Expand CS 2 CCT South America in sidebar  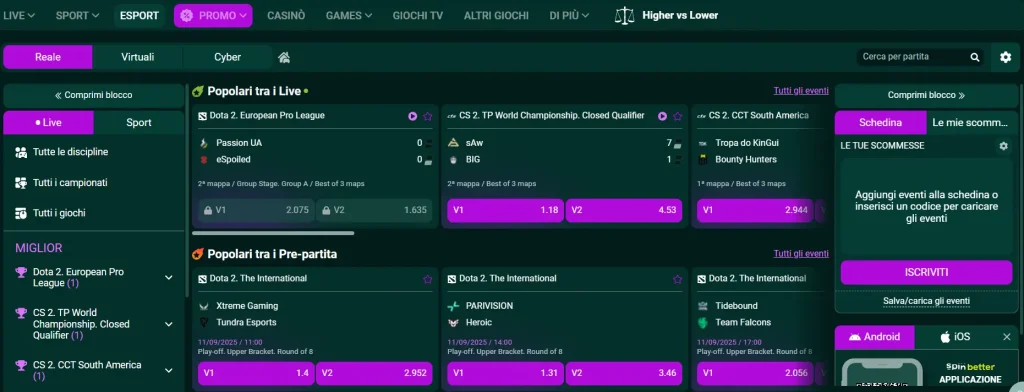[168, 370]
